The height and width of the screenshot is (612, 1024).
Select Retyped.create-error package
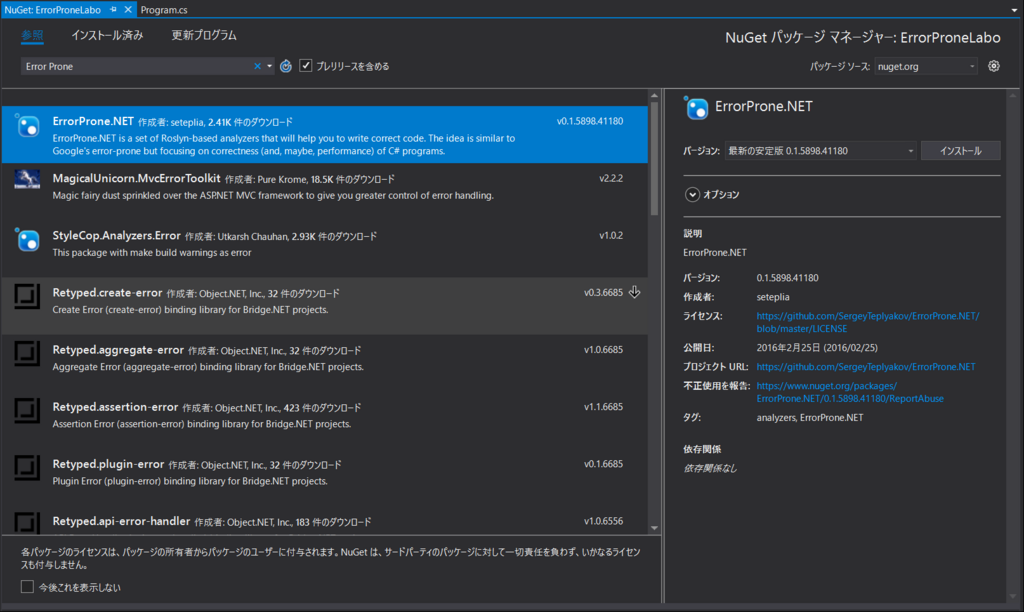[325, 306]
